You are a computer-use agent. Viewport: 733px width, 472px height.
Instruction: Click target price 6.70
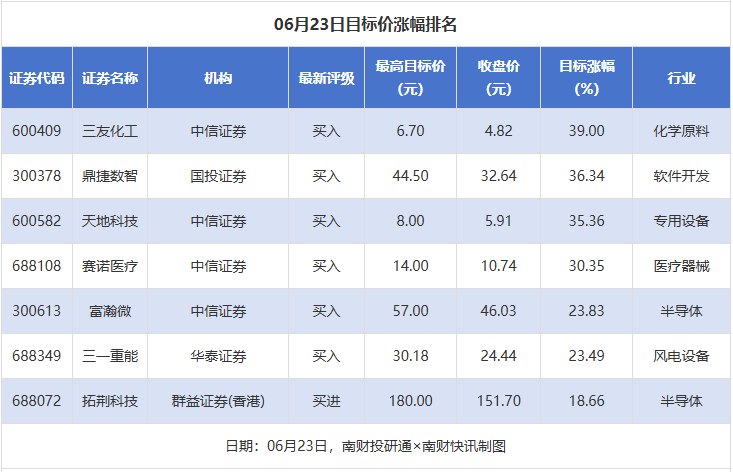[410, 131]
